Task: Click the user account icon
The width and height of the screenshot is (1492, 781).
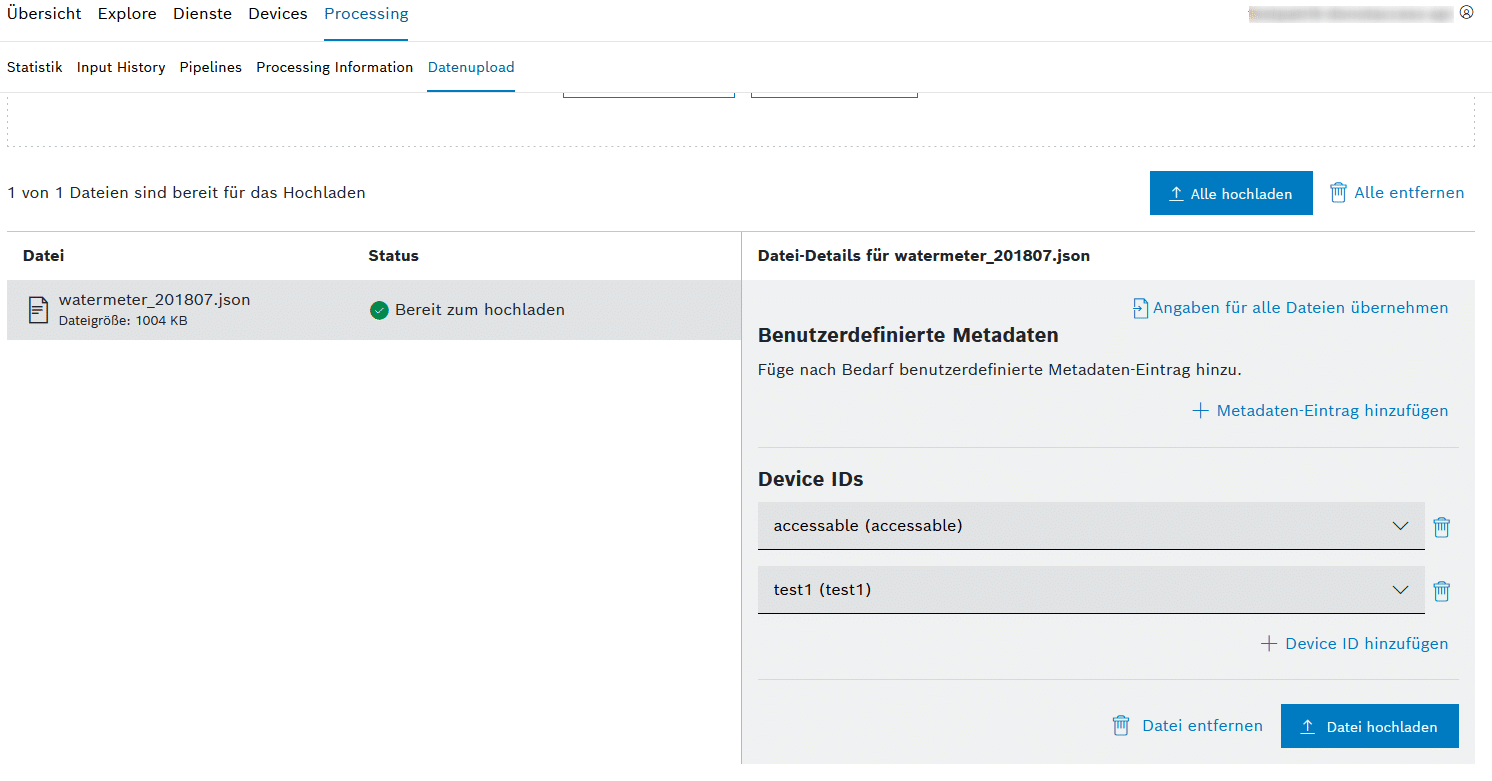Action: click(x=1466, y=13)
